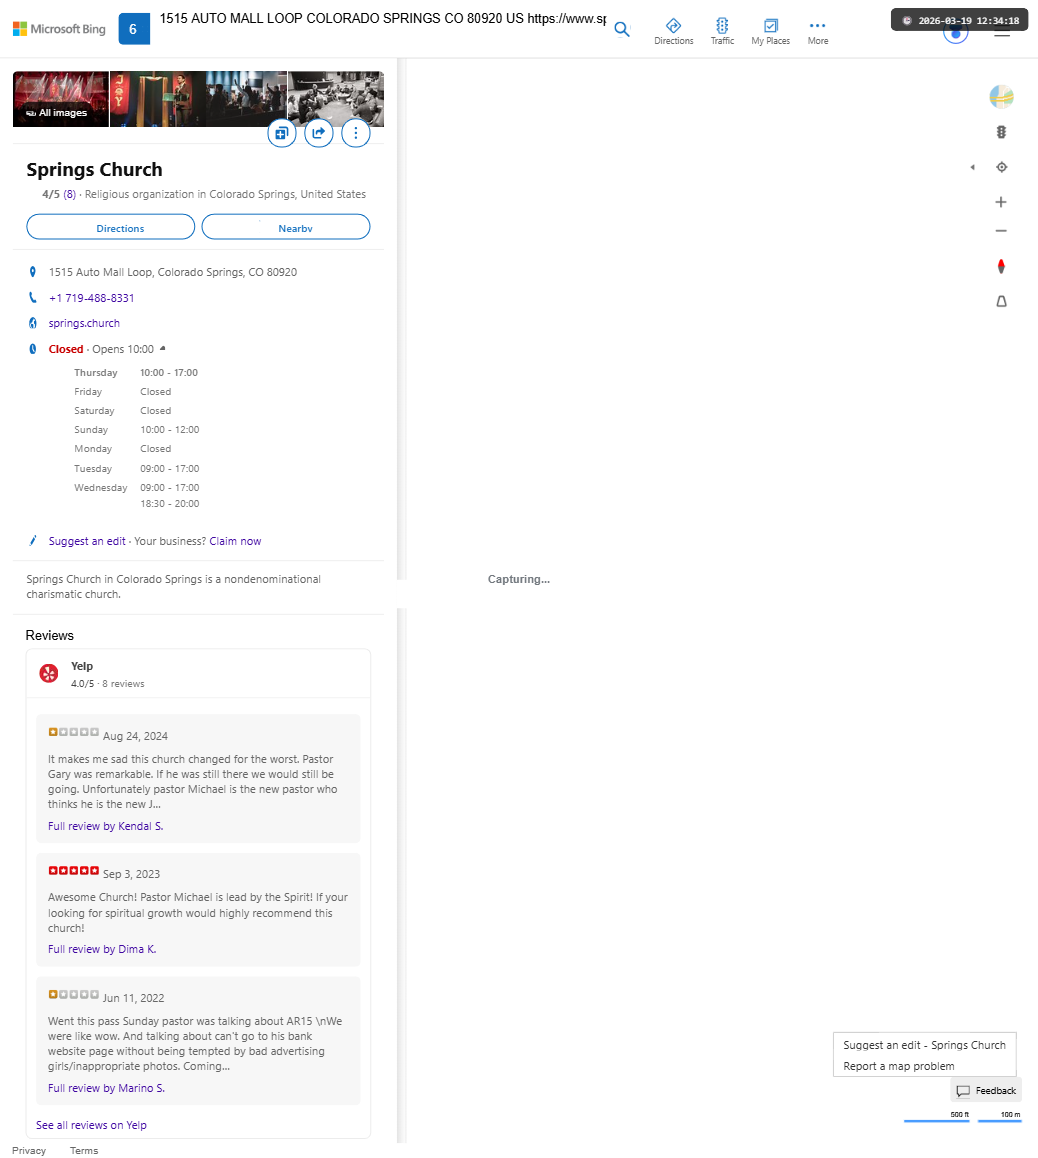Click the 100 m map scale indicator
The width and height of the screenshot is (1038, 1158).
(x=1000, y=1117)
